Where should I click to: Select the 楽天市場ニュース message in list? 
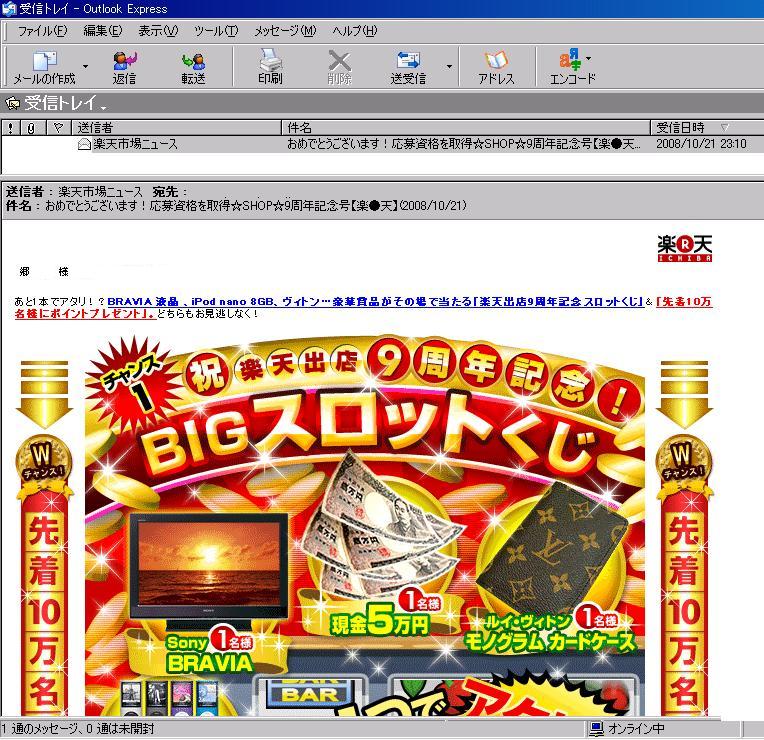[135, 144]
